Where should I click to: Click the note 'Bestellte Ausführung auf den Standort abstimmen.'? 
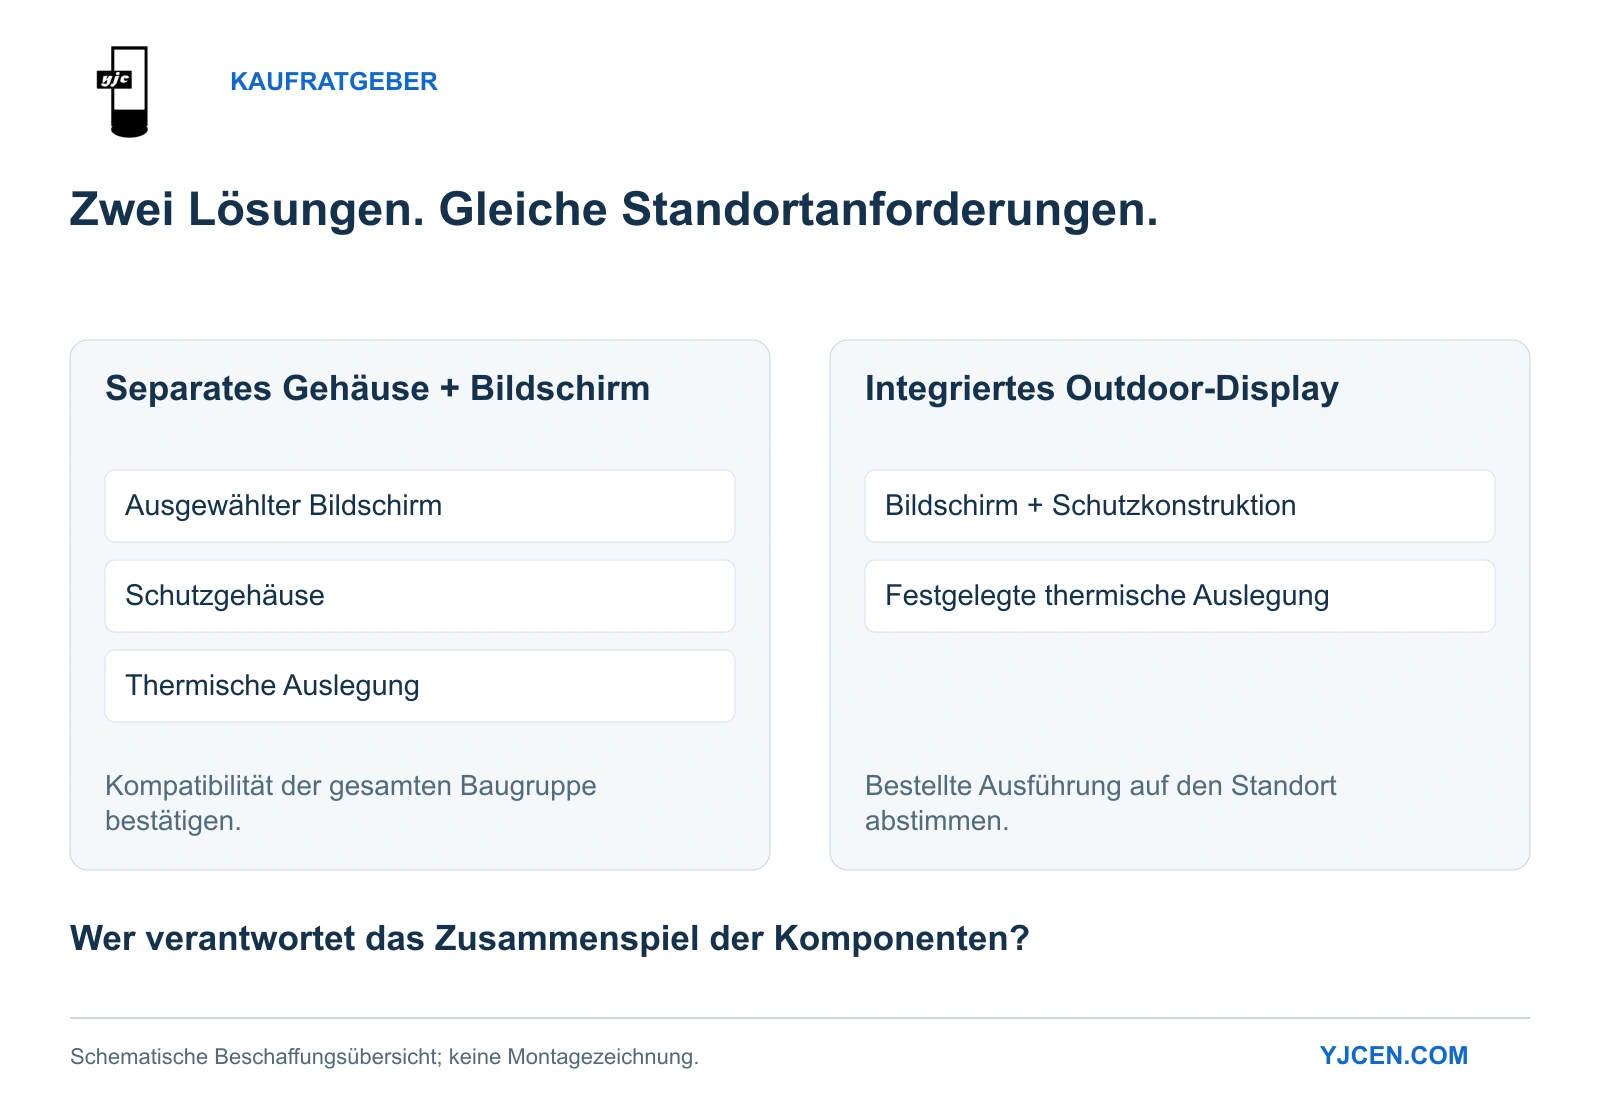1101,803
